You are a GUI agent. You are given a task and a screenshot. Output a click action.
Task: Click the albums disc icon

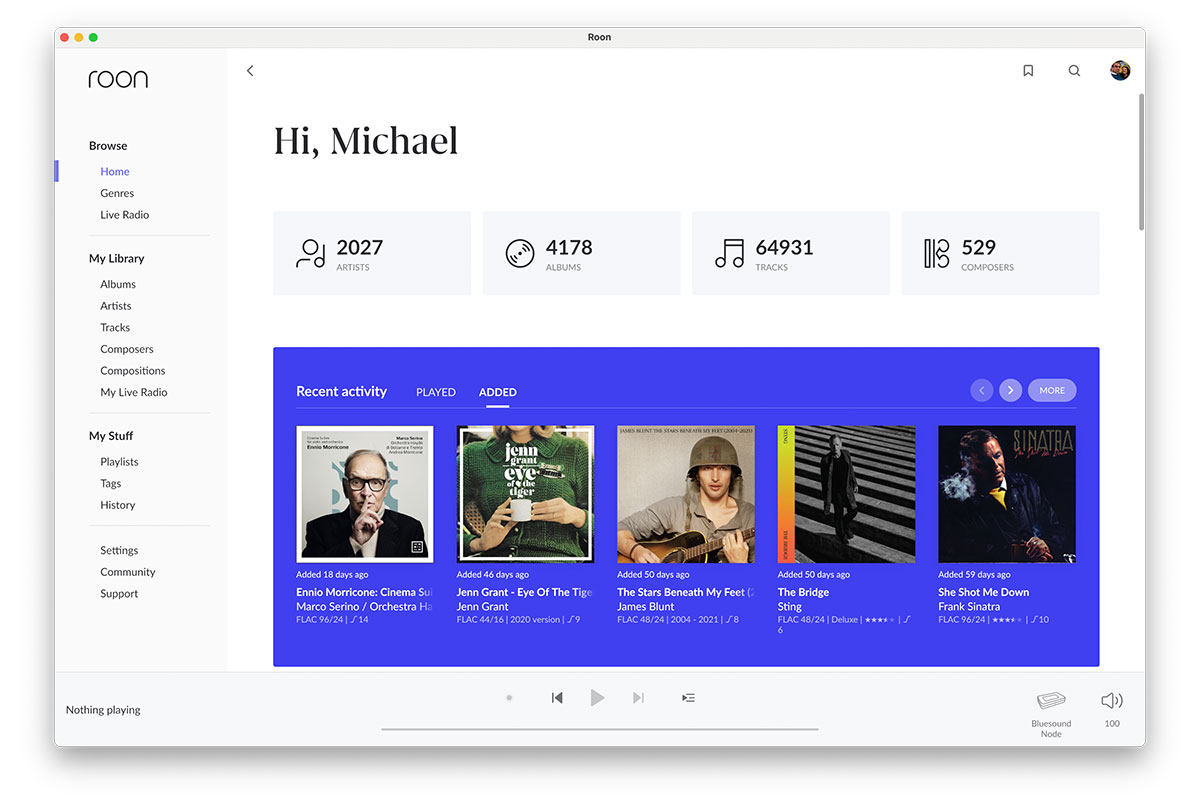coord(520,253)
